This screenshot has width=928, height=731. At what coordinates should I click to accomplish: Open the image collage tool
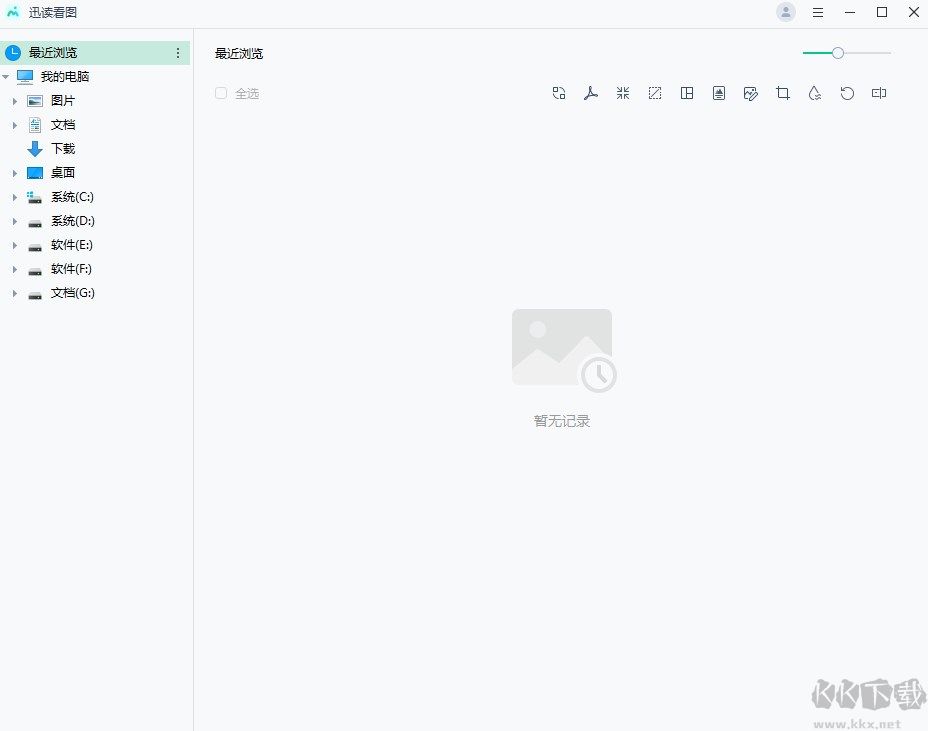[x=687, y=92]
